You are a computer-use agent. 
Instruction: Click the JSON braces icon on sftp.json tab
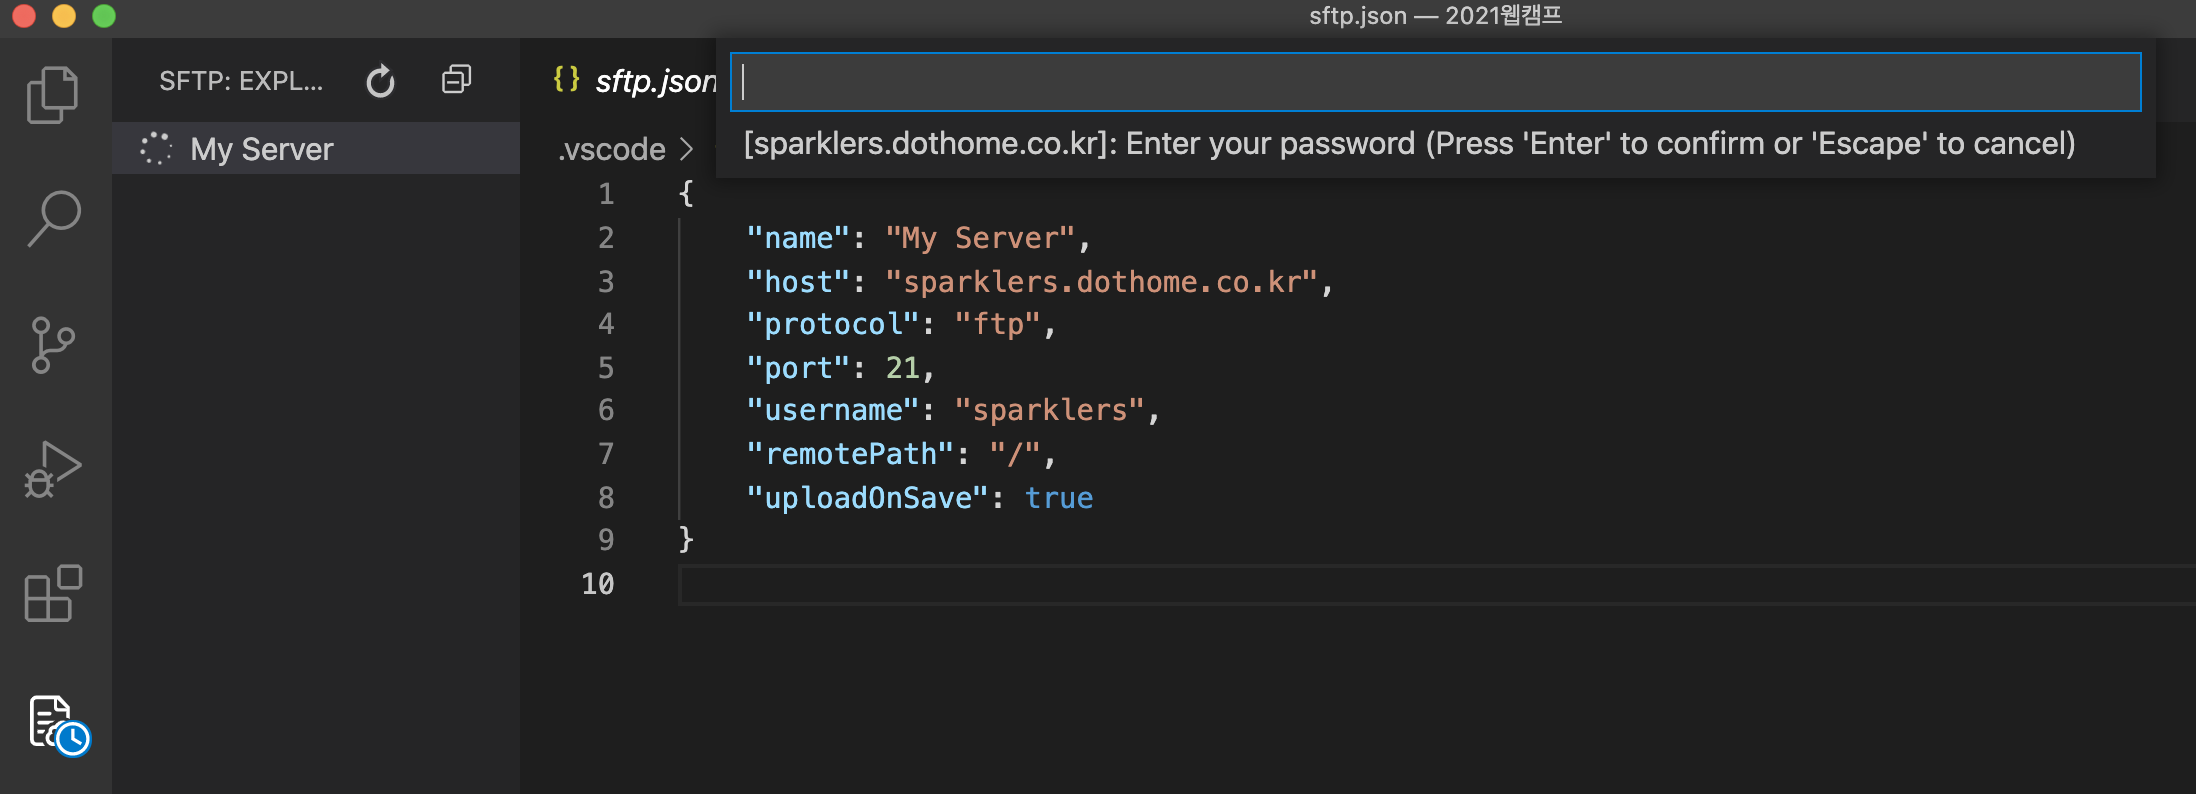(x=566, y=79)
